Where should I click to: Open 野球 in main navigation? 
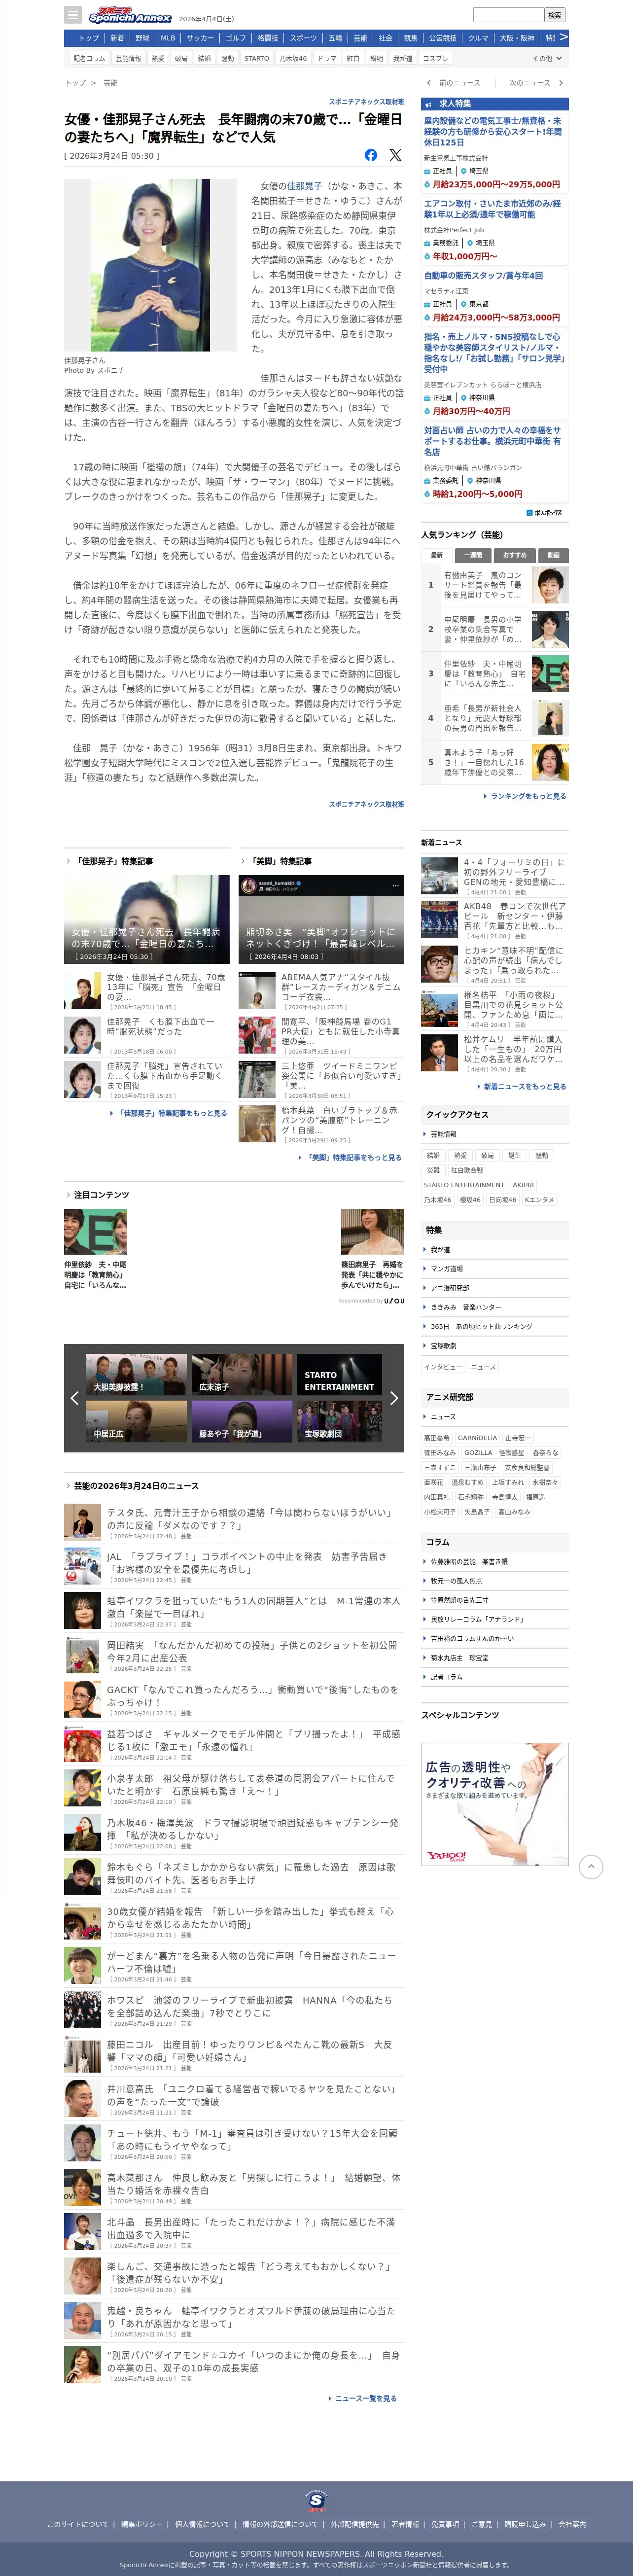142,38
